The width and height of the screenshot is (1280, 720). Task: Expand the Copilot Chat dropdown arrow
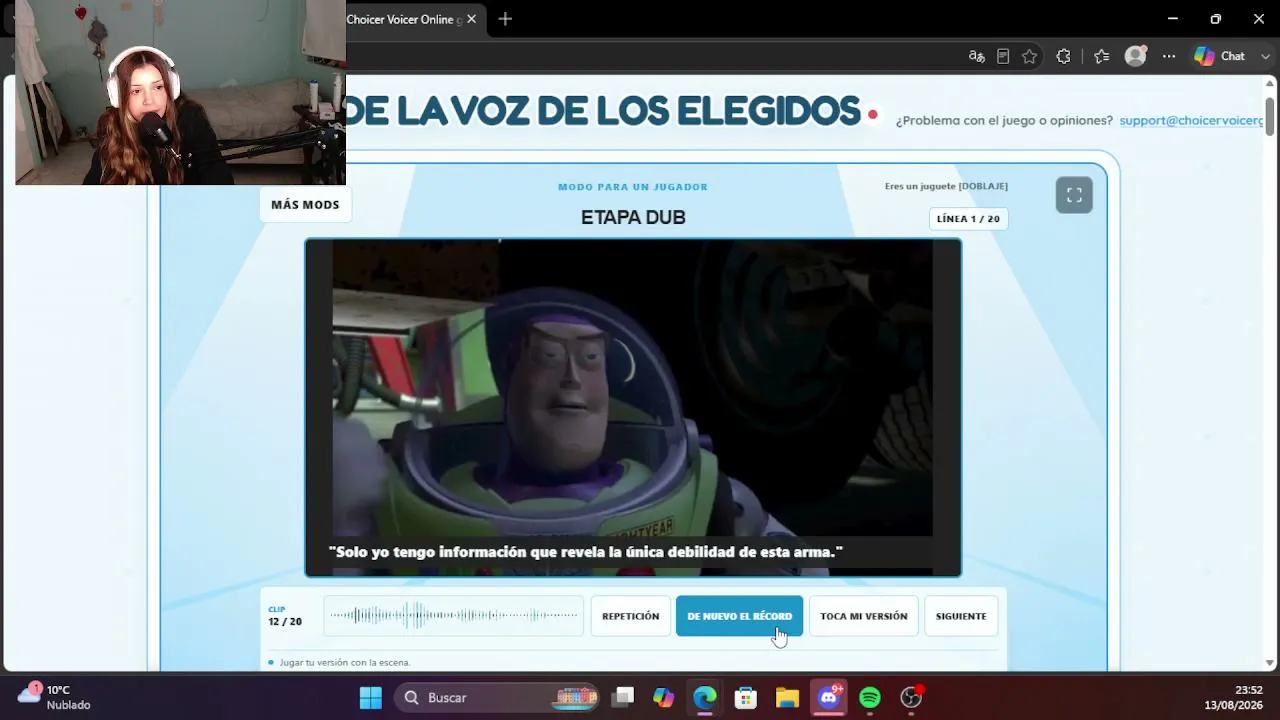point(1265,56)
